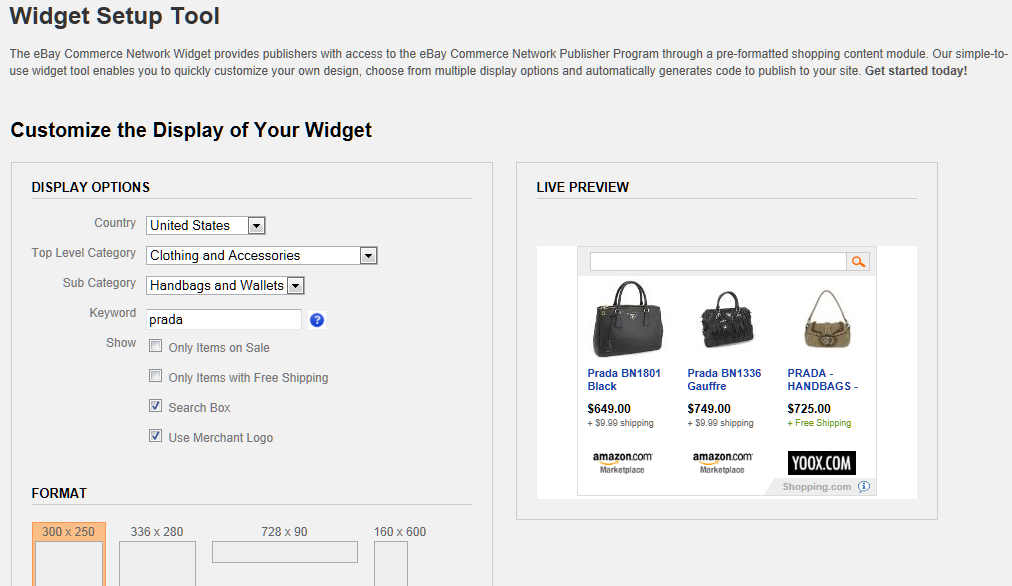Open the PRADA - HANDBAGS product link
Image resolution: width=1012 pixels, height=586 pixels.
[822, 380]
